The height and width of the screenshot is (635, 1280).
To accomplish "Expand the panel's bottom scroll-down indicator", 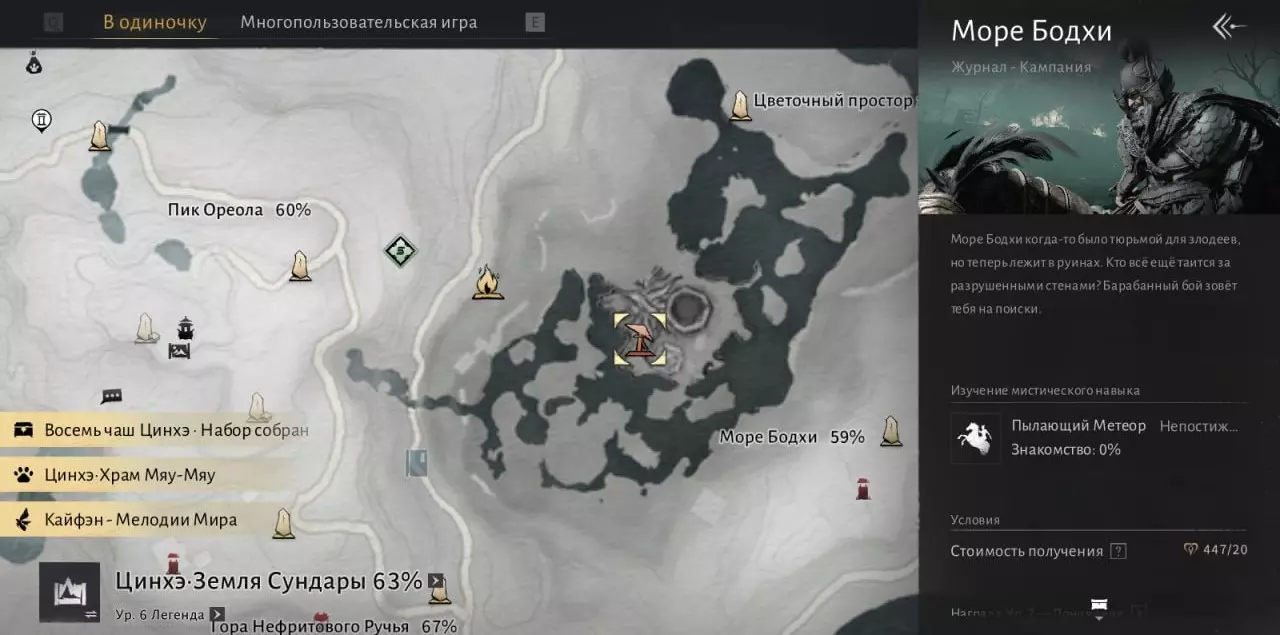I will pos(1098,610).
